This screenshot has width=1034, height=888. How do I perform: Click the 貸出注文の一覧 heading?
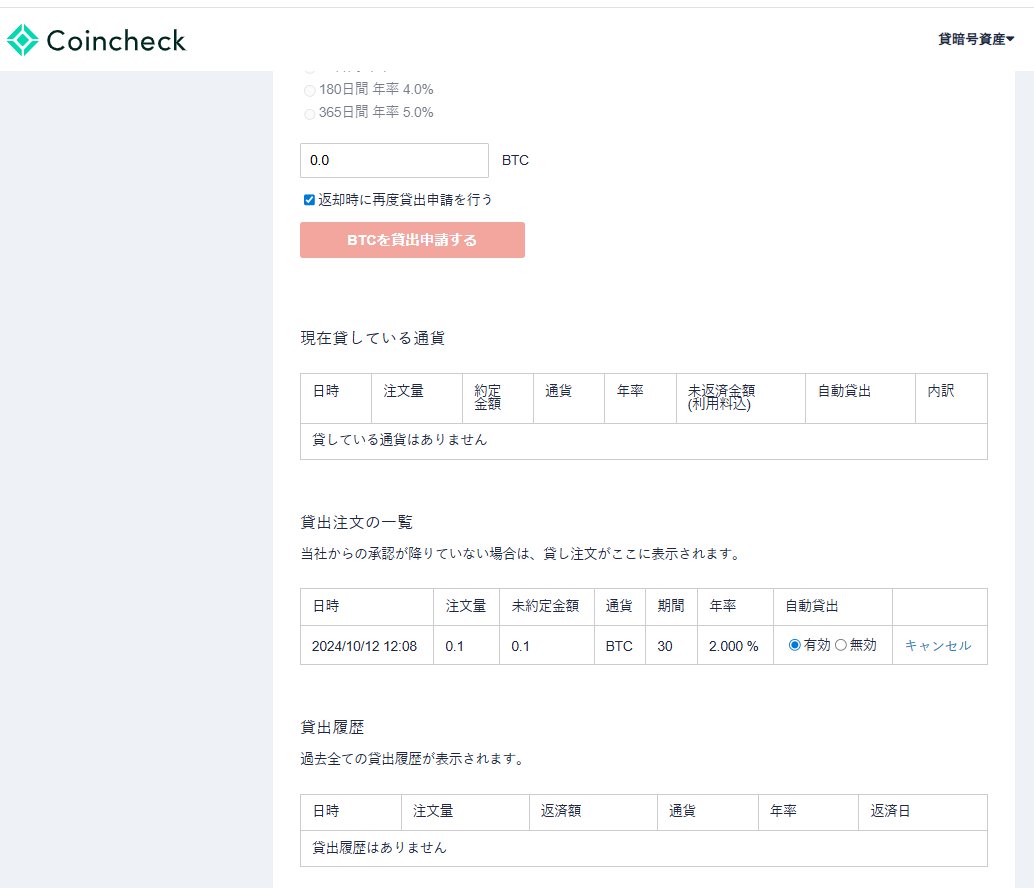357,523
